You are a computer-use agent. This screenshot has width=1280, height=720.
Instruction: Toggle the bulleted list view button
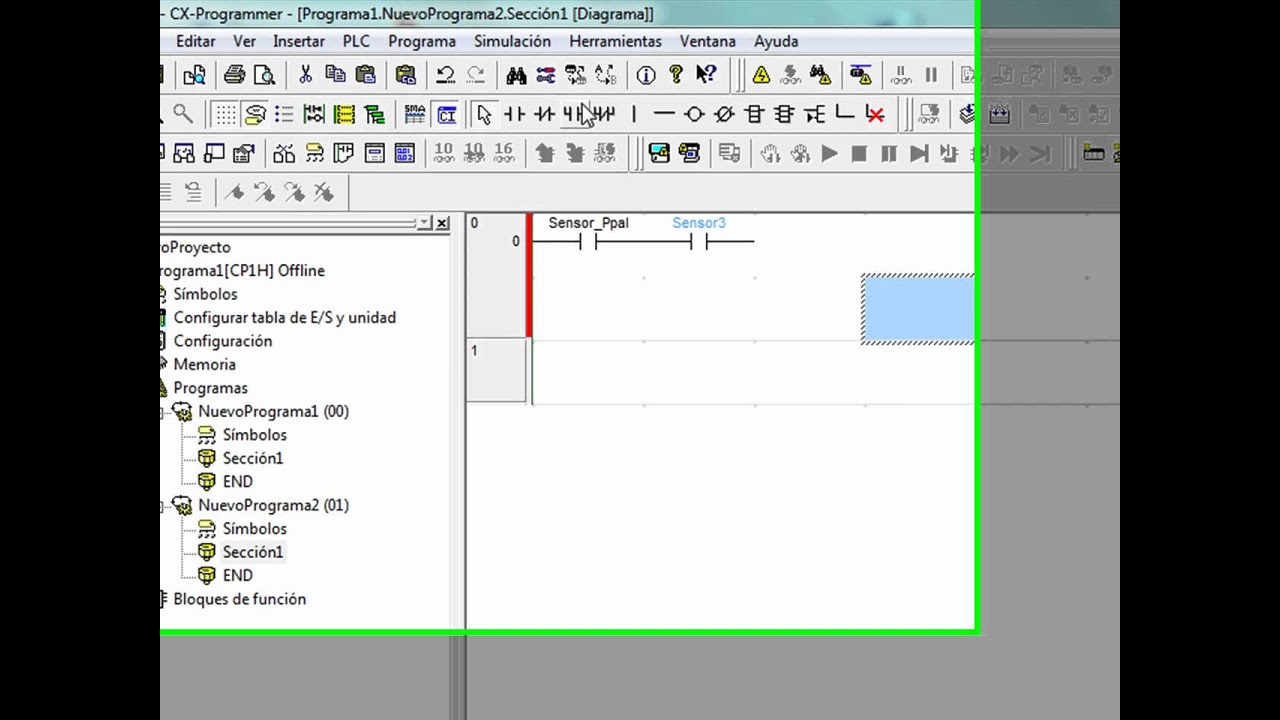(284, 115)
